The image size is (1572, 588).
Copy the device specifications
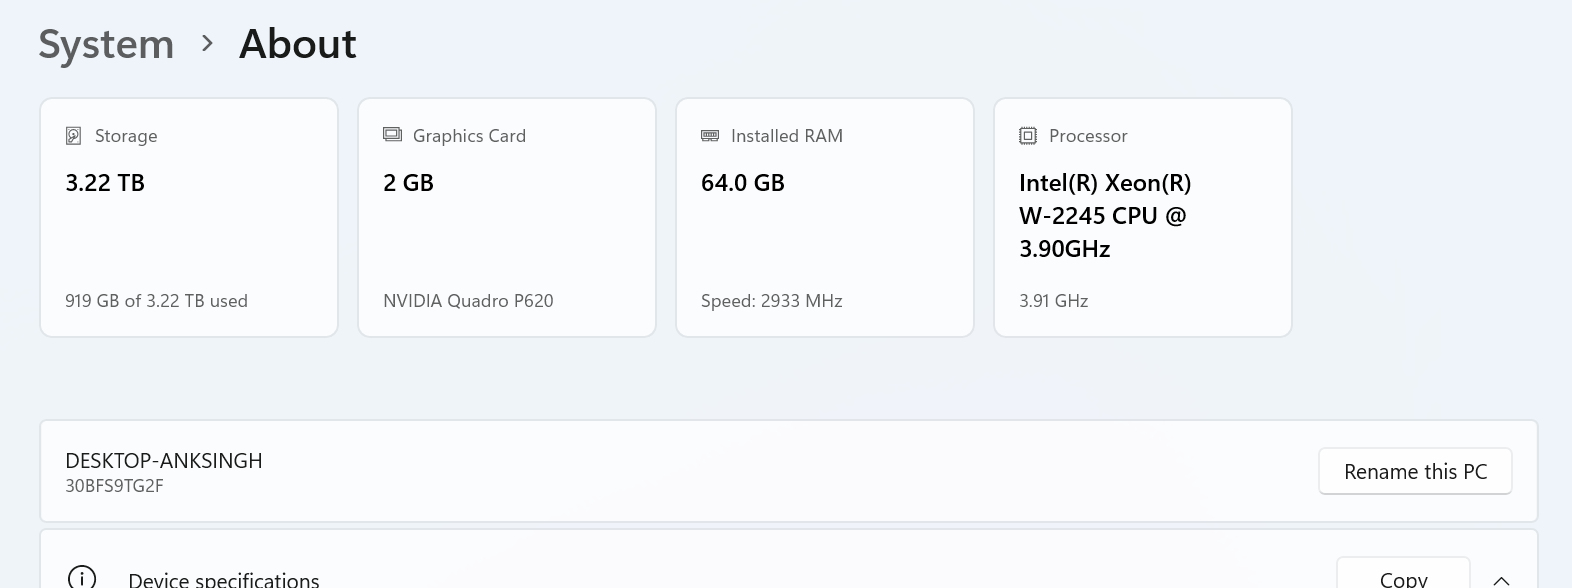1403,577
